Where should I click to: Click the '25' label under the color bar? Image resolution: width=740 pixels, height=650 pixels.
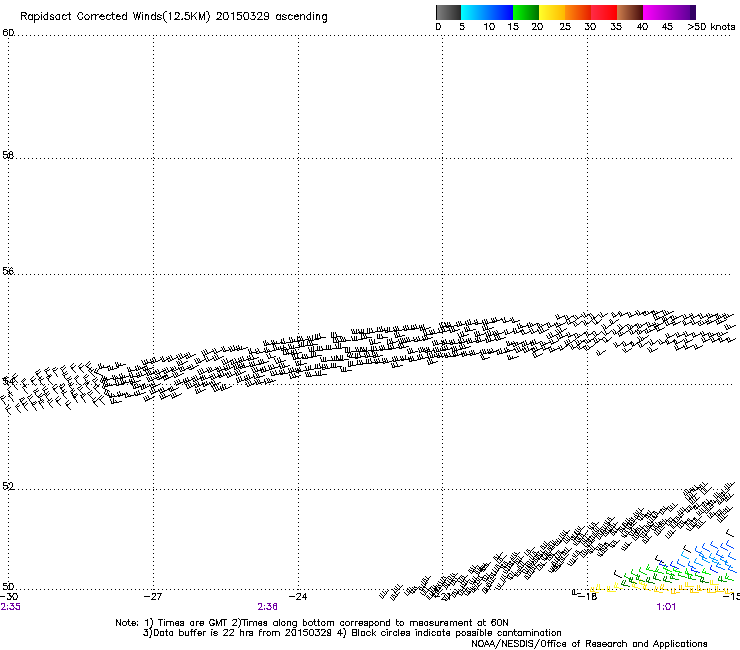click(x=565, y=27)
